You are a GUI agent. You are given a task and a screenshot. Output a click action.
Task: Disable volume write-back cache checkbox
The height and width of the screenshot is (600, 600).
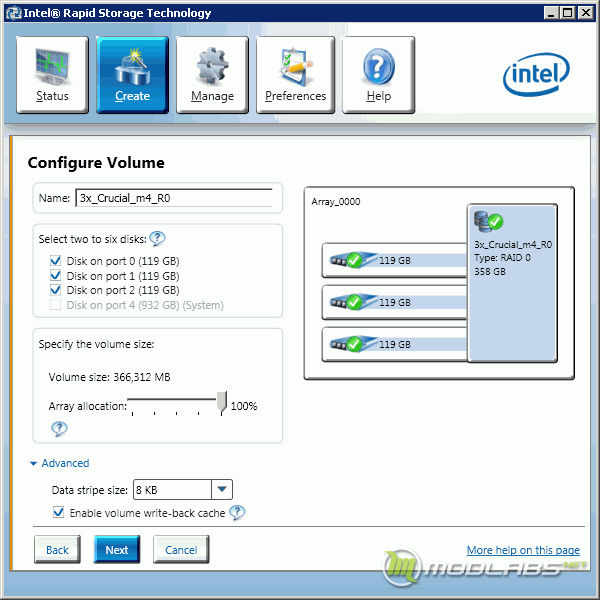(59, 512)
